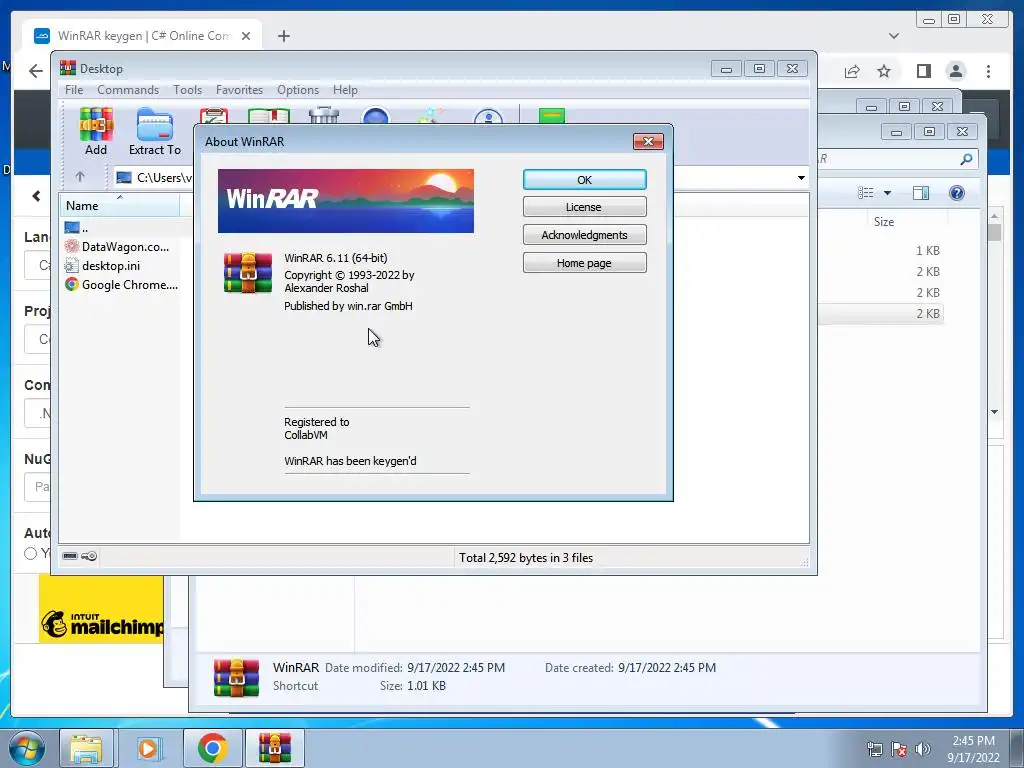Image resolution: width=1024 pixels, height=768 pixels.
Task: Bookmark this page with the star icon
Action: click(x=884, y=71)
